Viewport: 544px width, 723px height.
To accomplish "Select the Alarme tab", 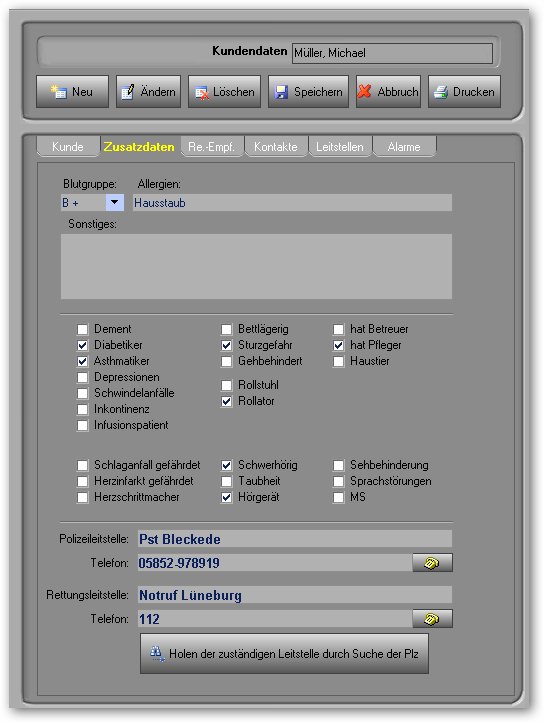I will click(404, 147).
